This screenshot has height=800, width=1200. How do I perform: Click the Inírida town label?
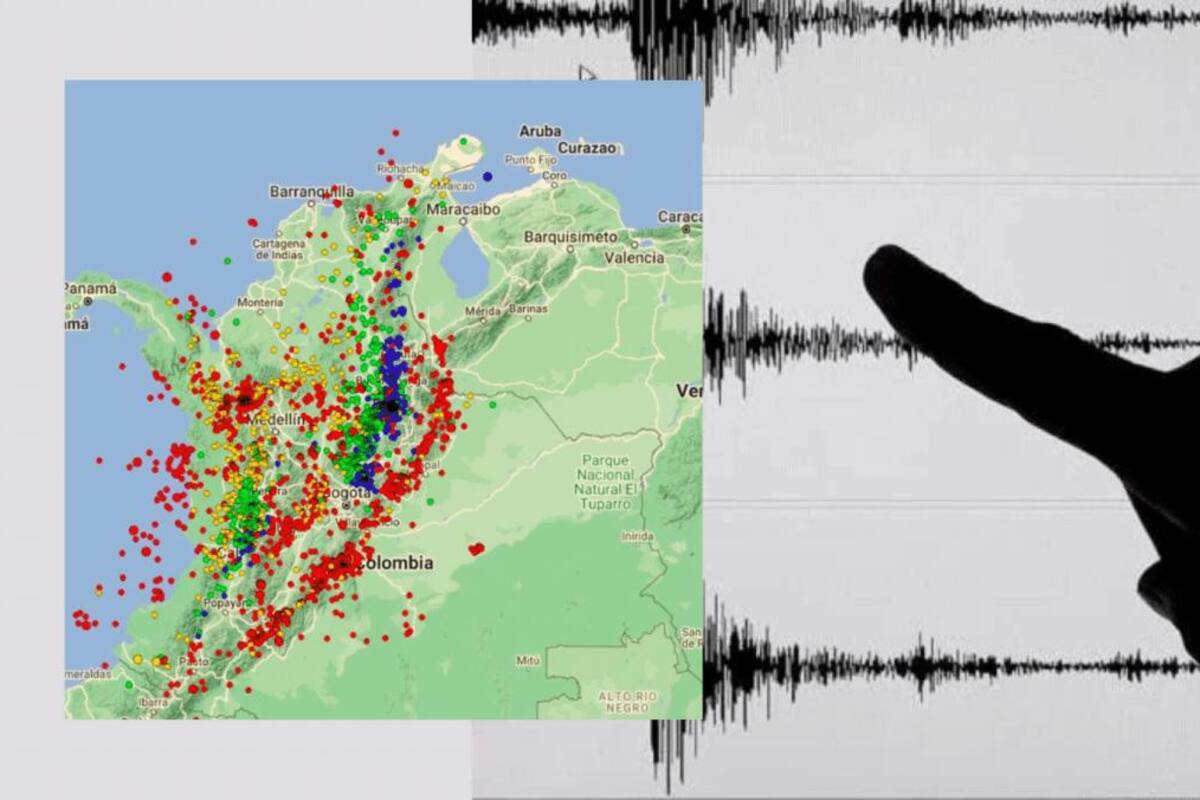pyautogui.click(x=637, y=536)
